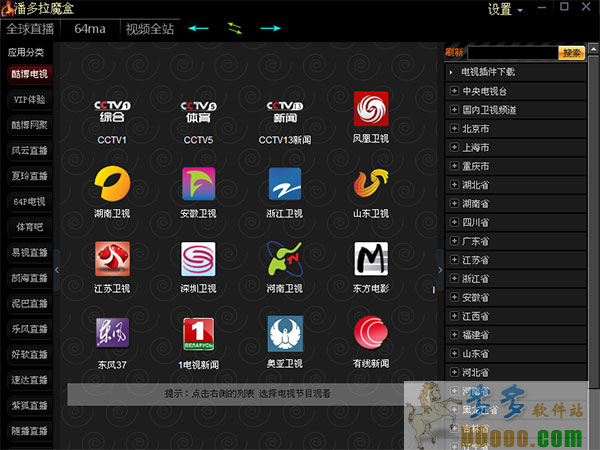Select the 安徽卫视 channel icon
This screenshot has height=450, width=600.
pos(198,184)
